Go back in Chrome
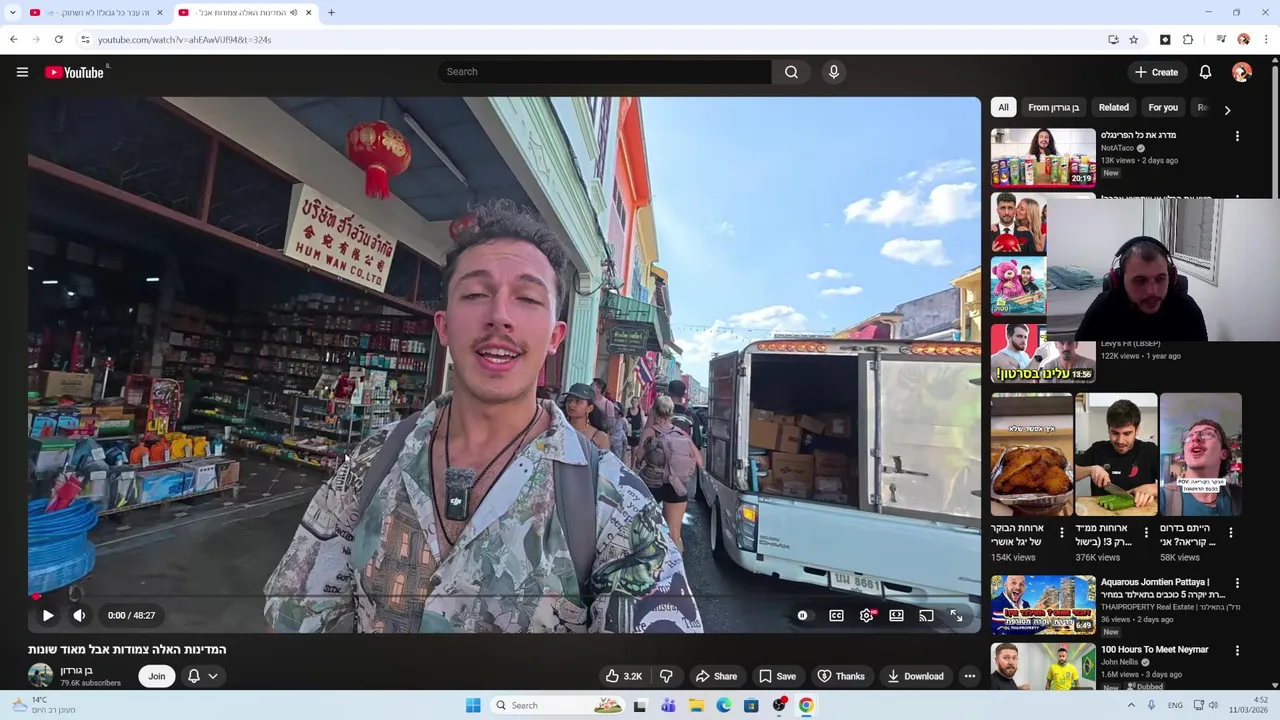The height and width of the screenshot is (720, 1280). (x=14, y=39)
